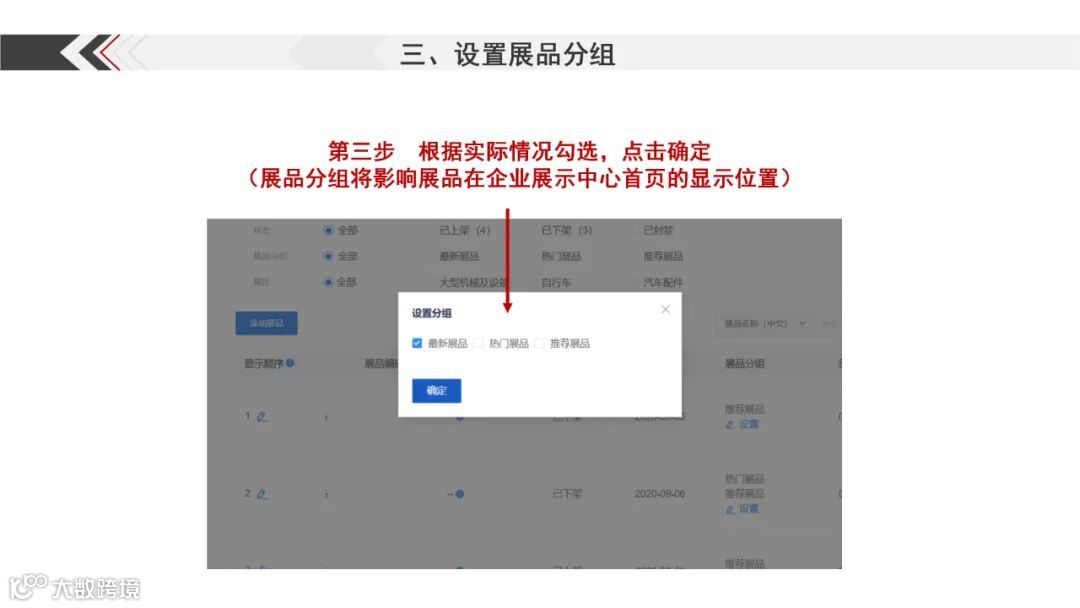The image size is (1080, 608).
Task: Click the 展品分组 column header
Action: (745, 364)
